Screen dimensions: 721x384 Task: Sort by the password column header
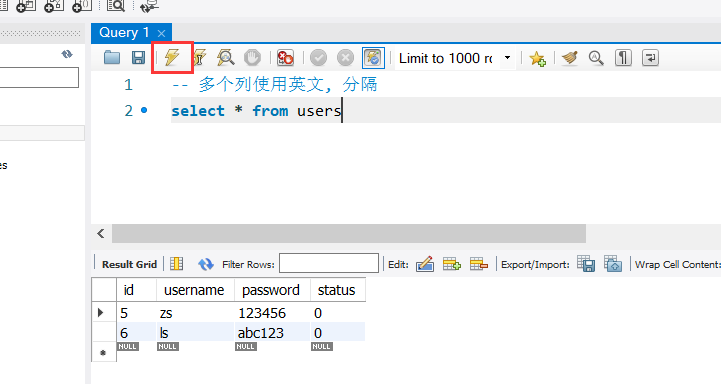pos(272,290)
